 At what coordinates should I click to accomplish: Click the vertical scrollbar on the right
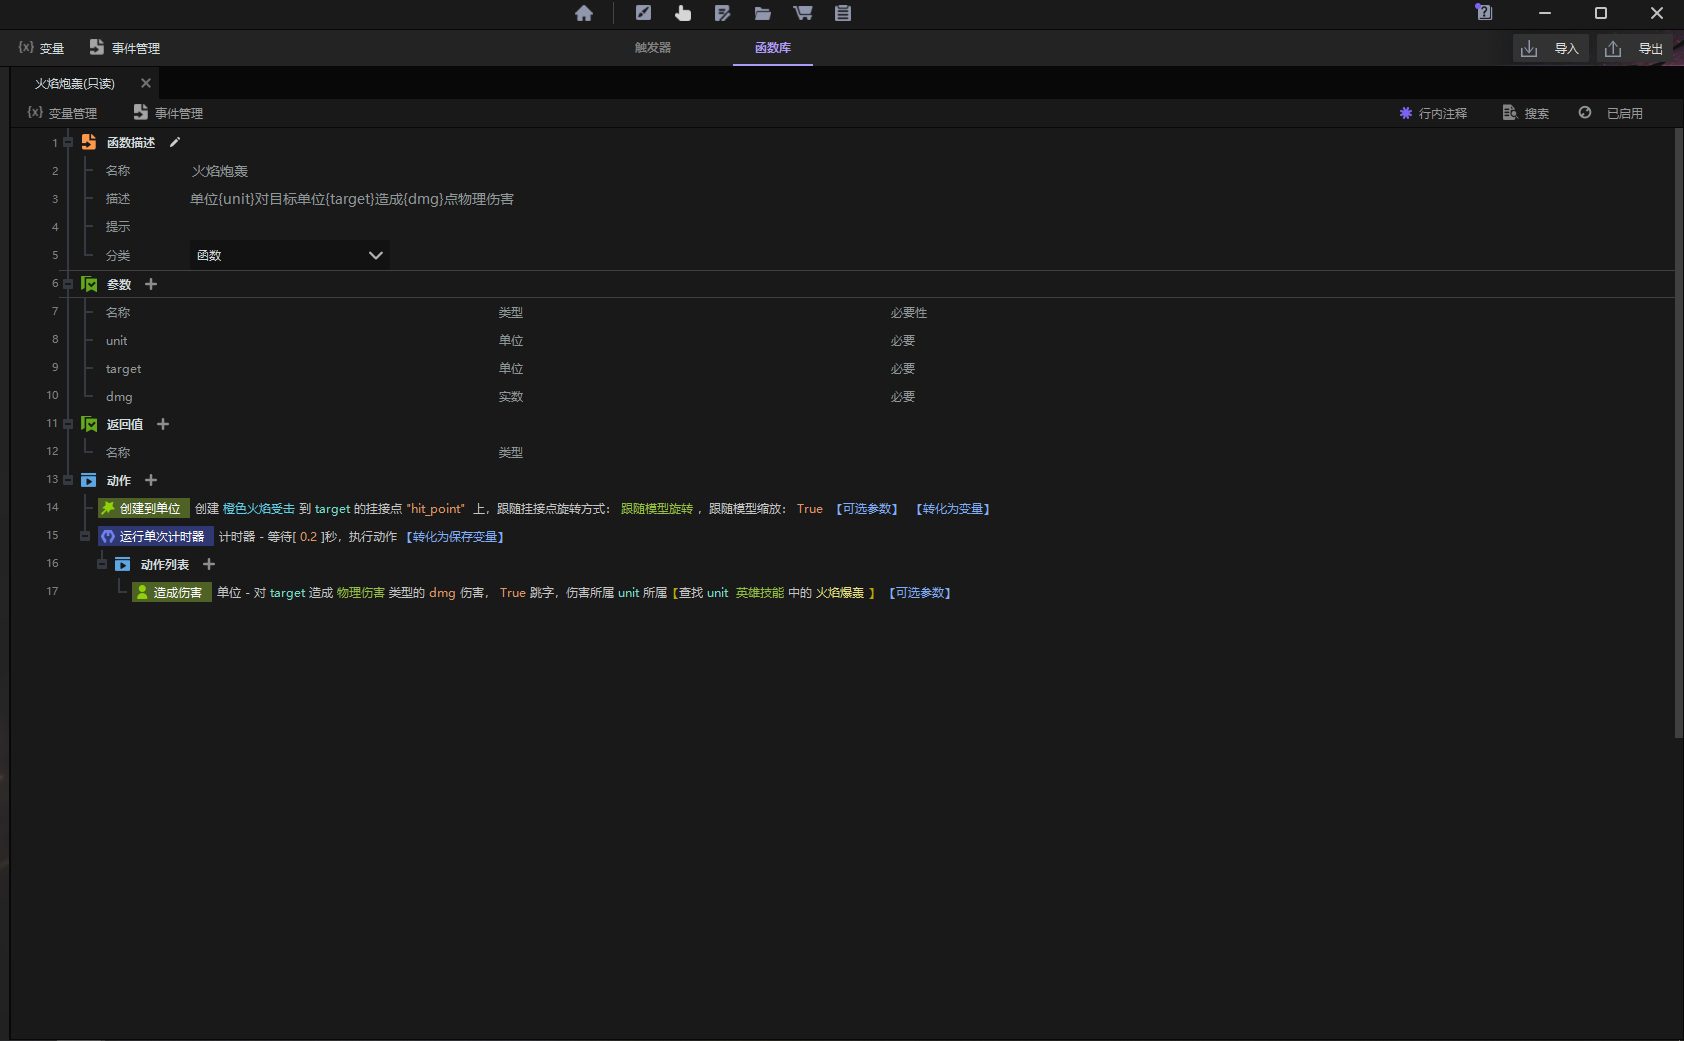pos(1679,433)
